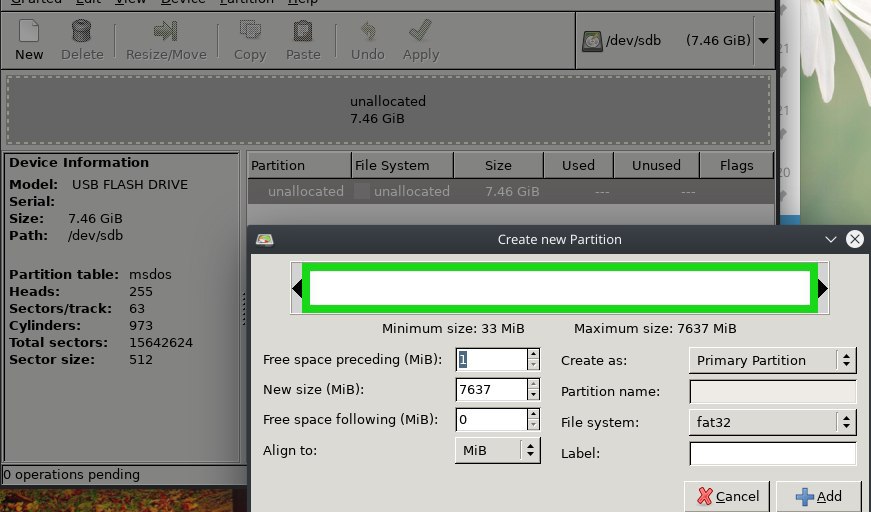
Task: Decrease Free space preceding value
Action: (533, 365)
